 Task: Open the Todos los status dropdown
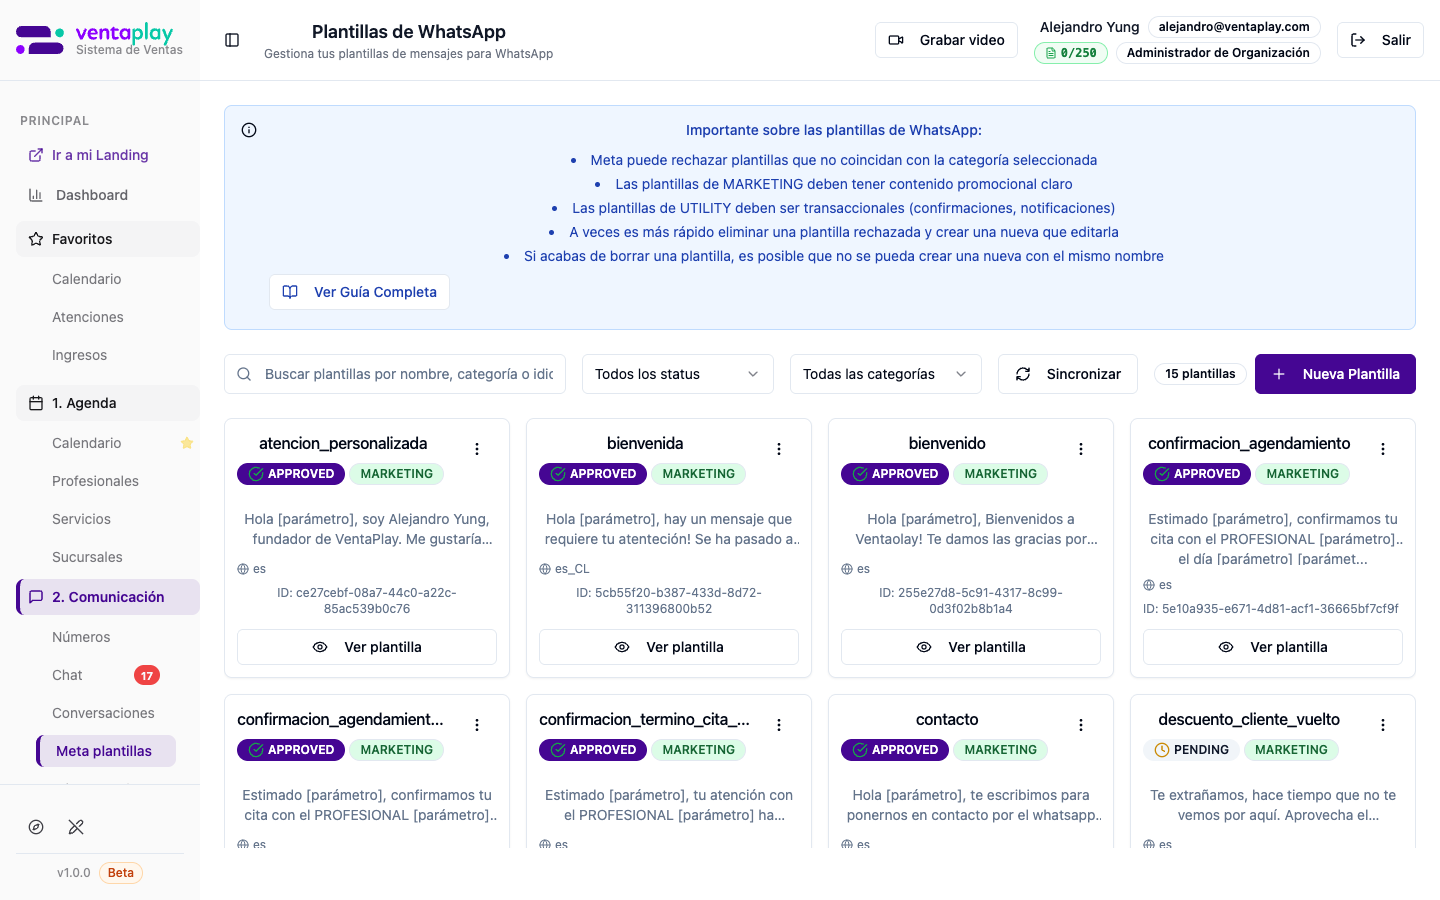[x=677, y=374]
